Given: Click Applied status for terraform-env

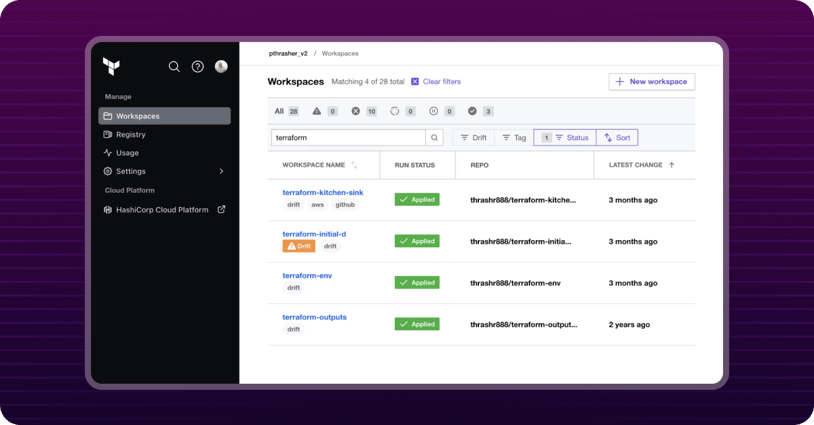Looking at the screenshot, I should coord(417,283).
